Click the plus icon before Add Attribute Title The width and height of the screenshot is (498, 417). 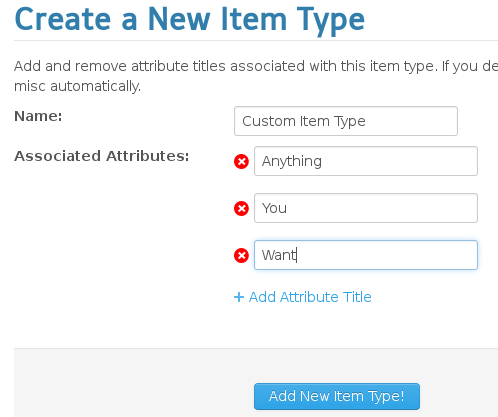[239, 297]
